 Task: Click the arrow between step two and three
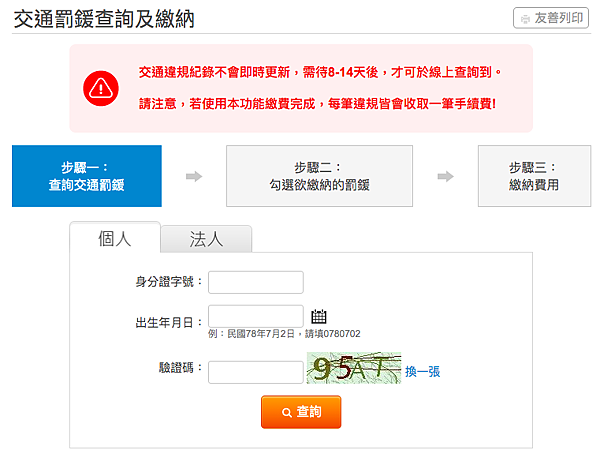[x=445, y=177]
